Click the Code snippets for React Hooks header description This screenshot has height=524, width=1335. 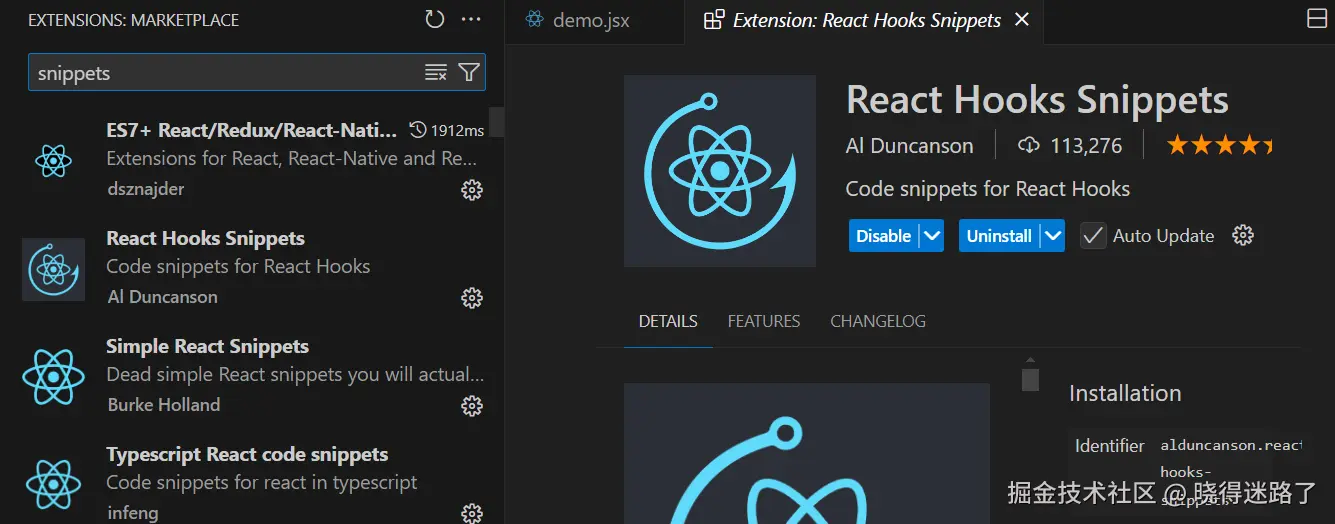(988, 189)
